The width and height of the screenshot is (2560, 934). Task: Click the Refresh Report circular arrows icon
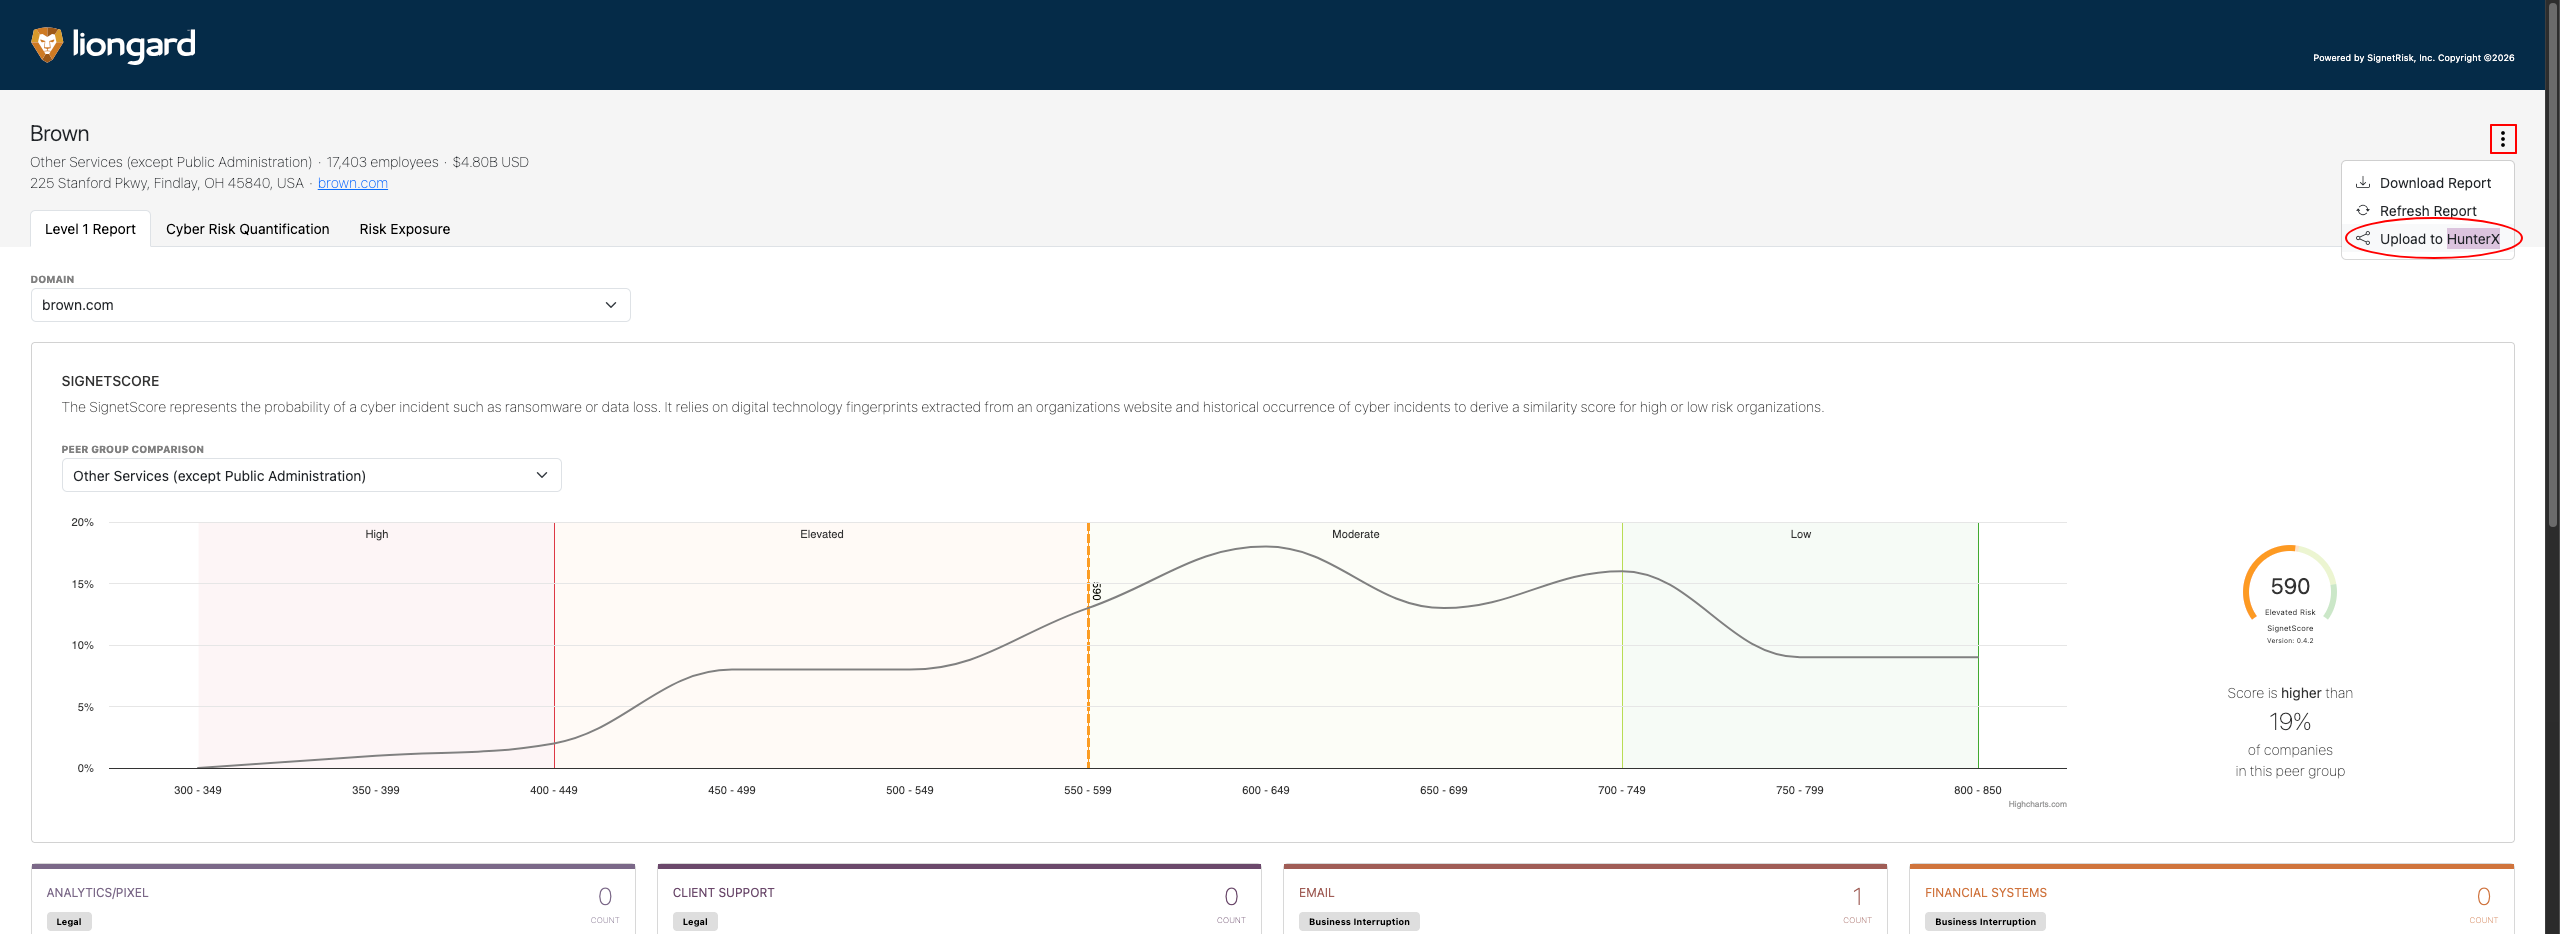(x=2363, y=211)
